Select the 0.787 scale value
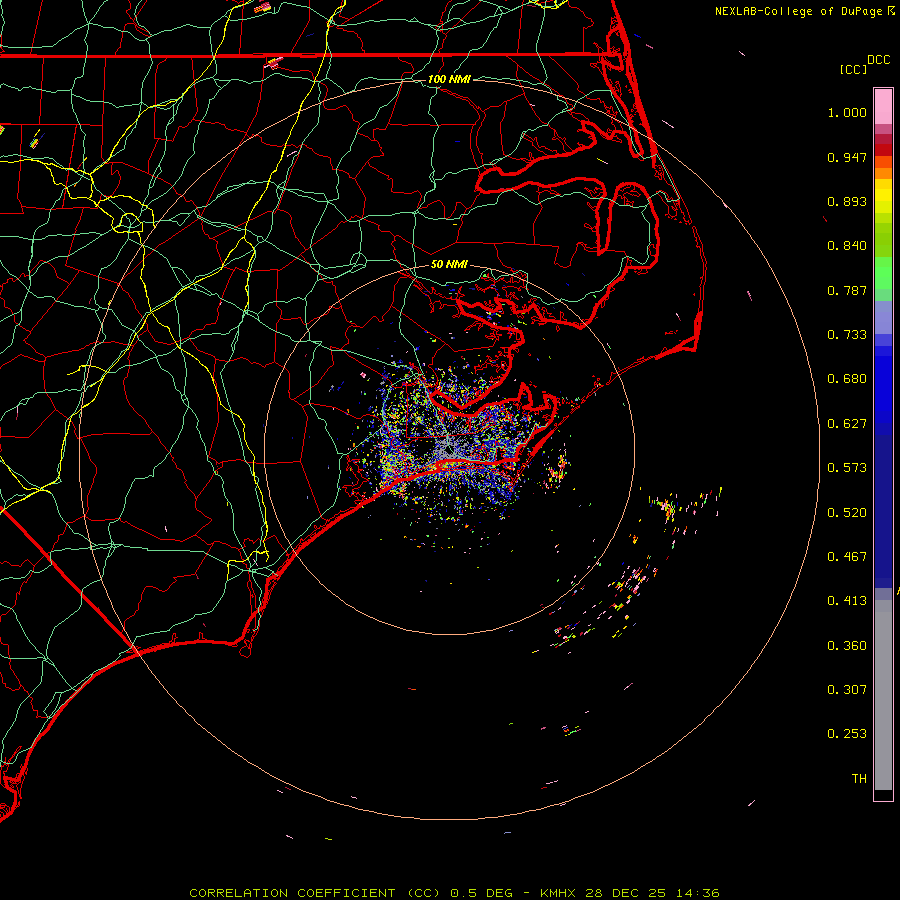This screenshot has width=900, height=900. pyautogui.click(x=847, y=290)
